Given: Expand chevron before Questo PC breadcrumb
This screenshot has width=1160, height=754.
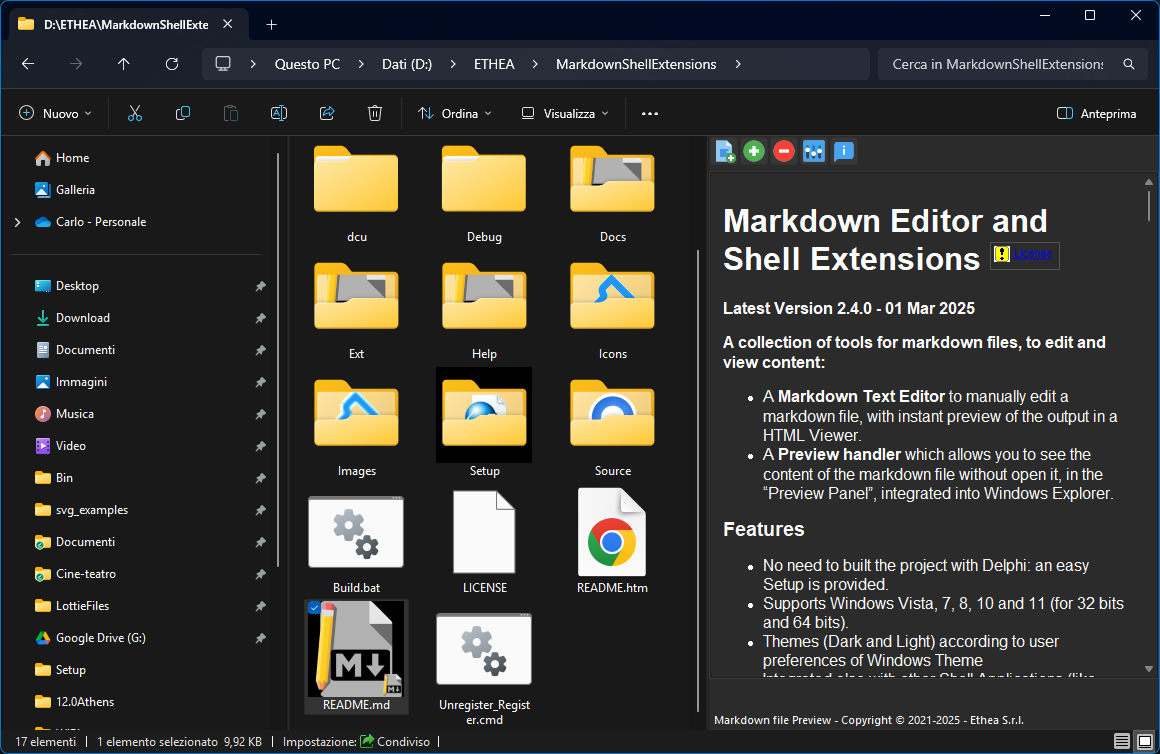Looking at the screenshot, I should pyautogui.click(x=253, y=64).
